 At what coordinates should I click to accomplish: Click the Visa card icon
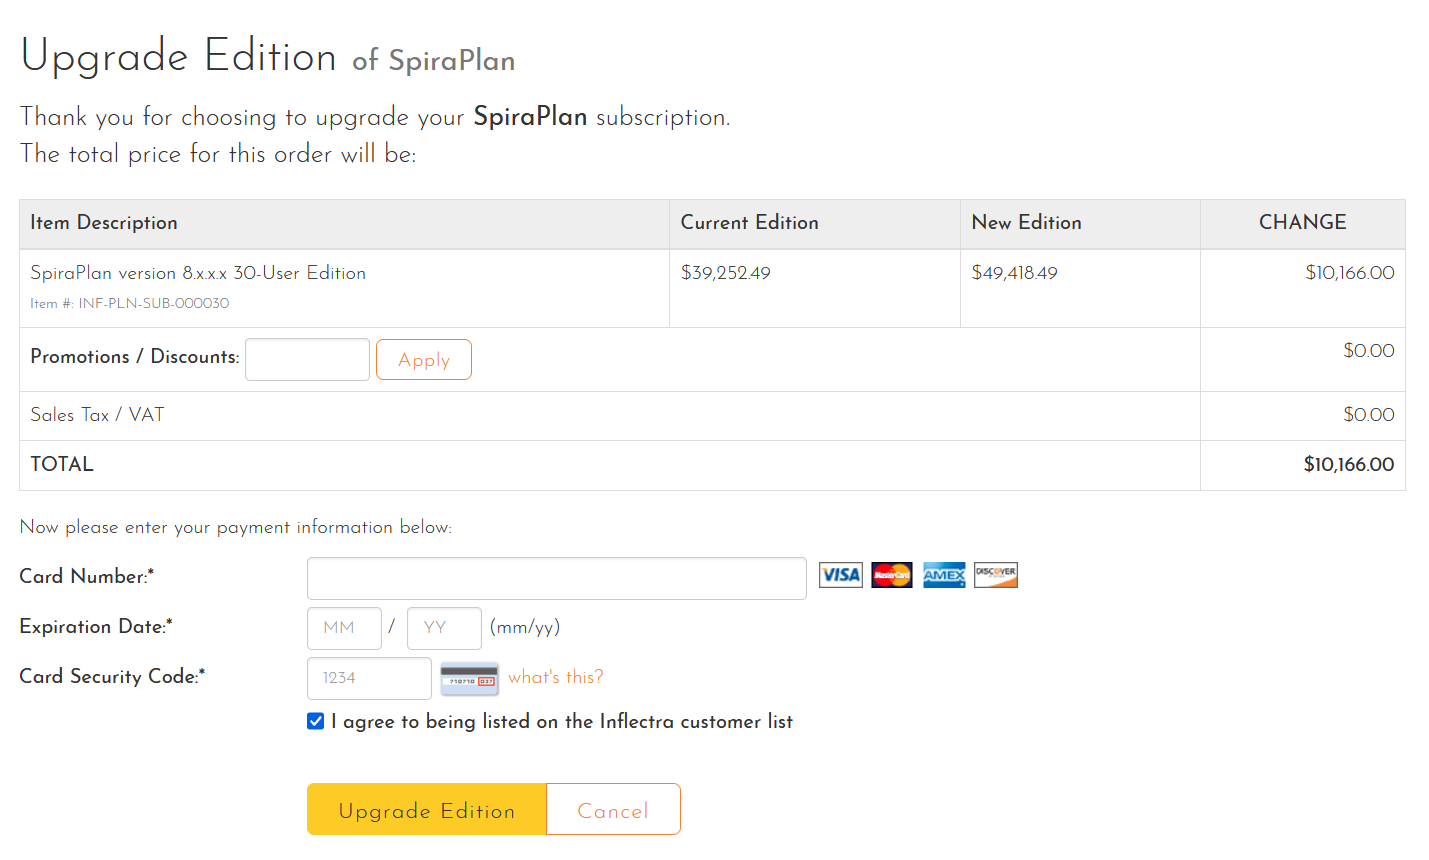tap(840, 575)
